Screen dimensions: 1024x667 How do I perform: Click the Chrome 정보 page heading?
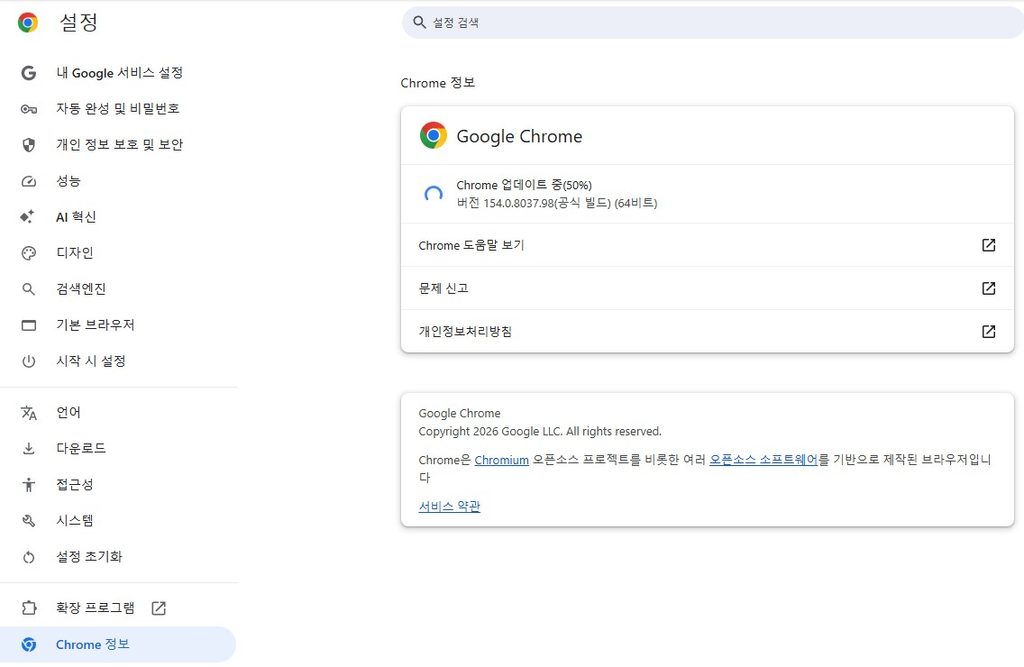point(438,83)
